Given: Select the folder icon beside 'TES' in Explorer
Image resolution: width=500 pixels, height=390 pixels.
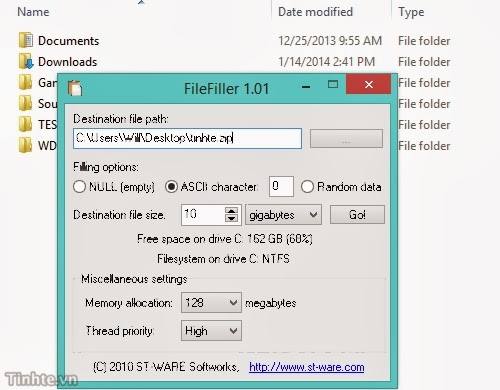Looking at the screenshot, I should 26,124.
